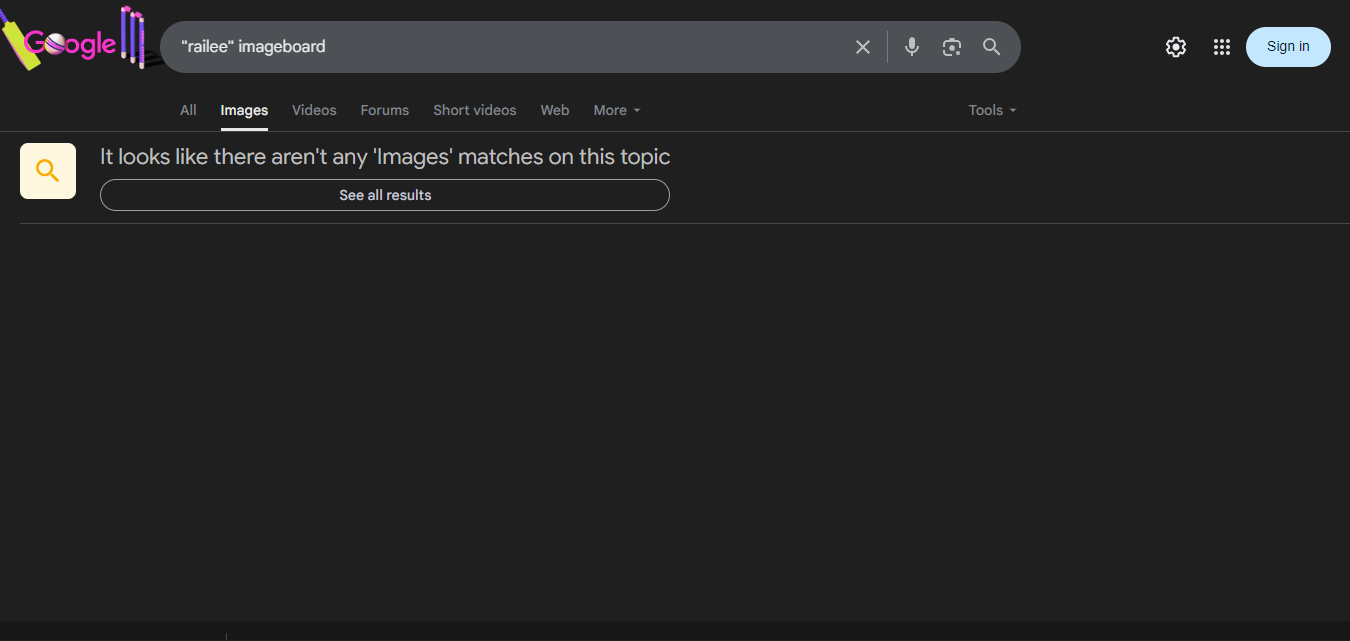The image size is (1350, 641).
Task: Click the no Images matches message
Action: click(385, 157)
